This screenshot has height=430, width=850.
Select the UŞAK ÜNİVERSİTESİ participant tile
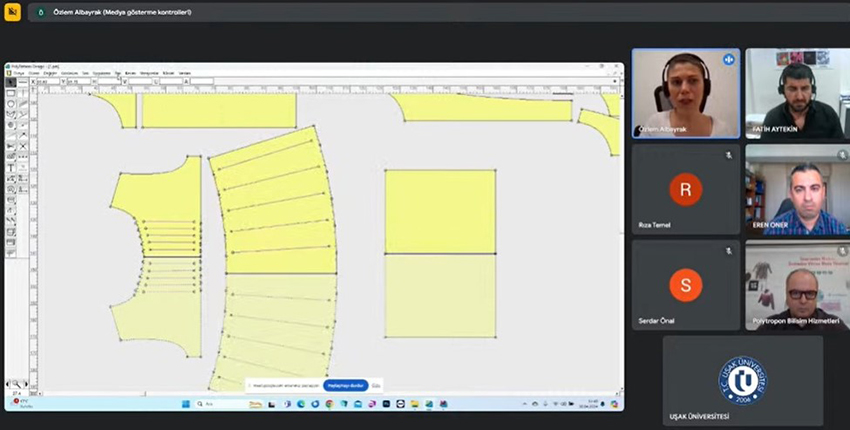(x=742, y=380)
